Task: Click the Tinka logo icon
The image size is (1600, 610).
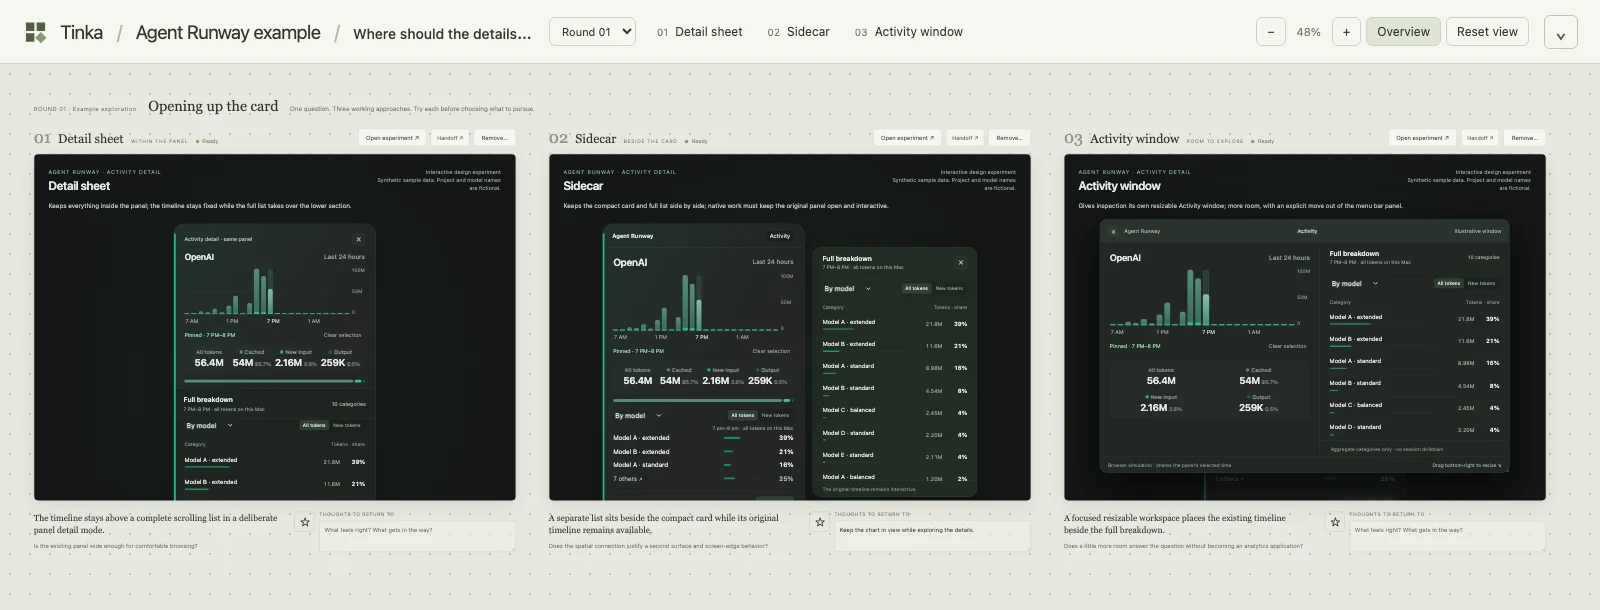Action: click(35, 32)
